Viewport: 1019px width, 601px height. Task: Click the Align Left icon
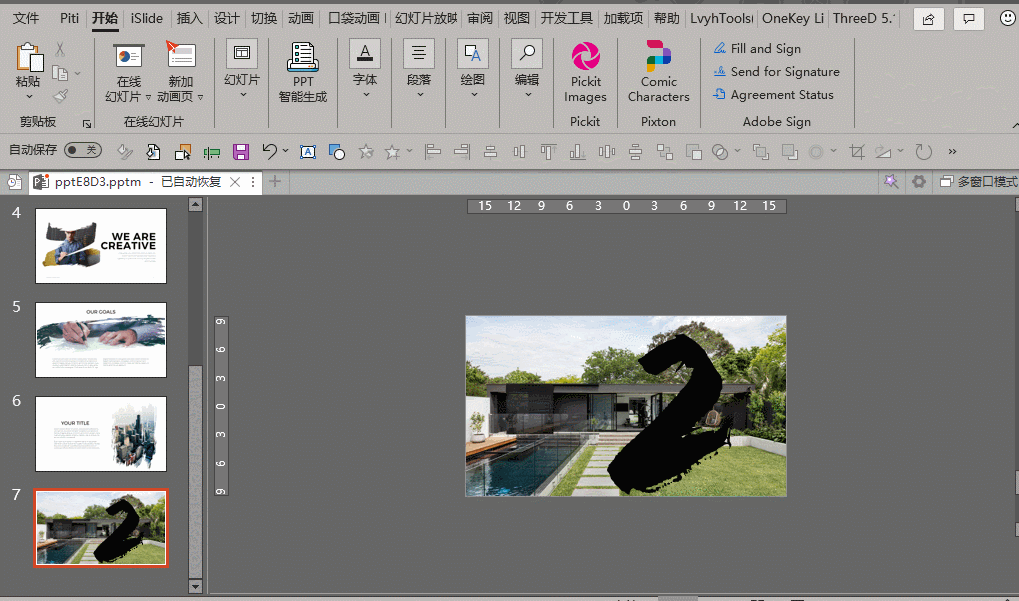[x=433, y=152]
